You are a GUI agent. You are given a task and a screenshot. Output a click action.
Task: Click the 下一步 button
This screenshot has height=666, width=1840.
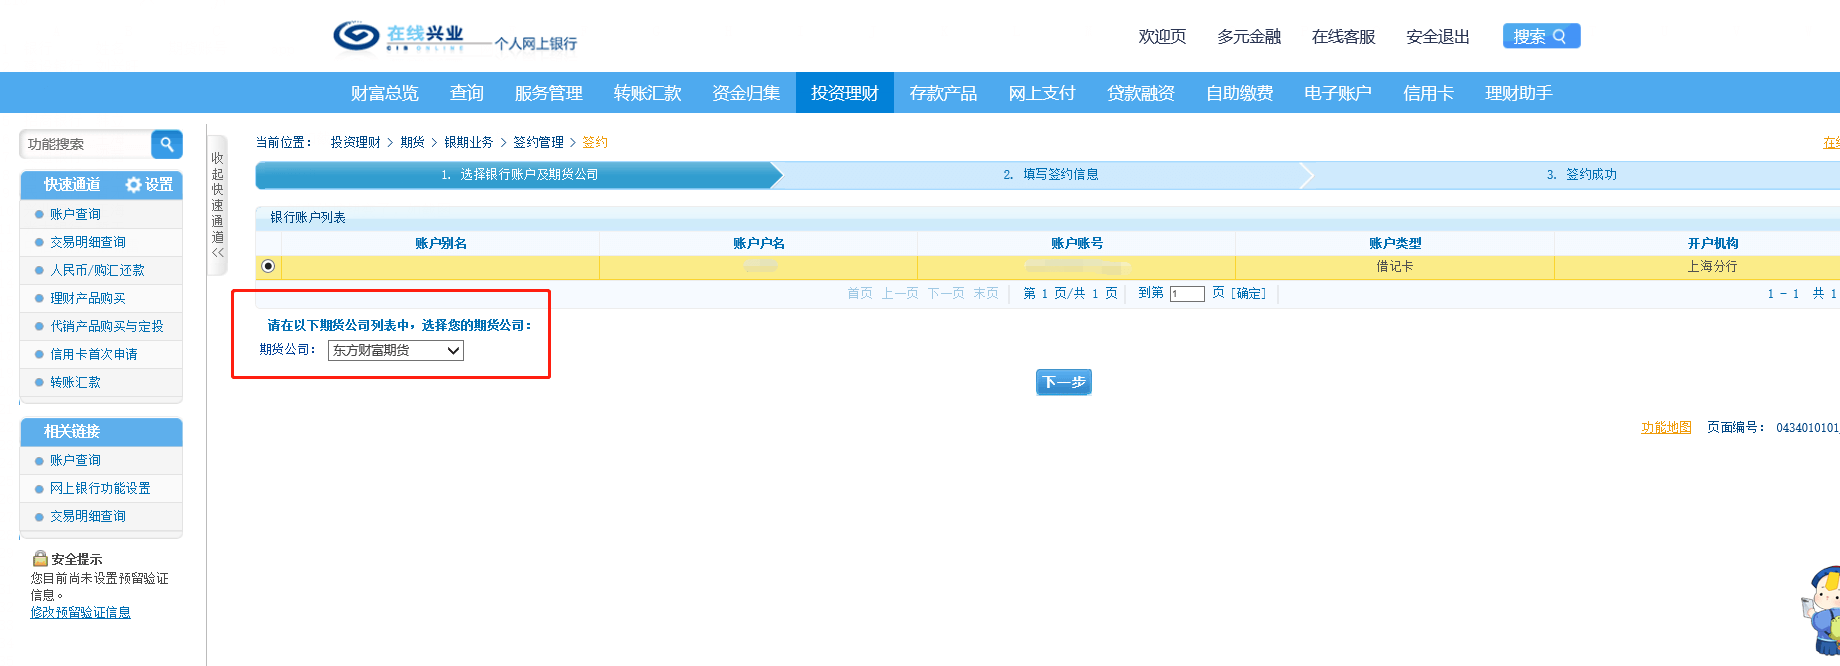1063,382
